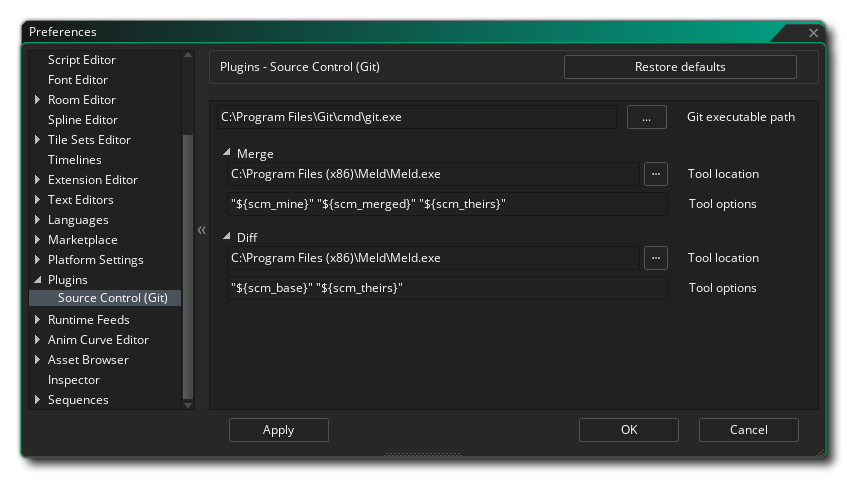
Task: Open the Spline Editor preferences
Action: click(83, 120)
